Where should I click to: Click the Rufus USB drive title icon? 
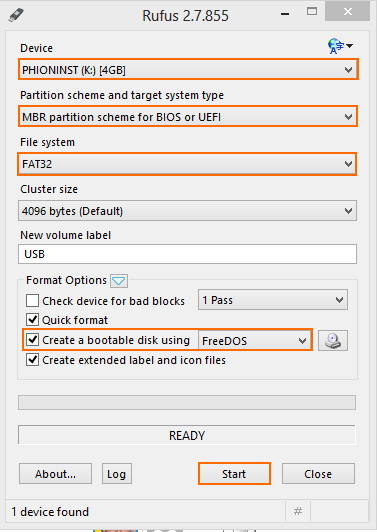pos(16,15)
